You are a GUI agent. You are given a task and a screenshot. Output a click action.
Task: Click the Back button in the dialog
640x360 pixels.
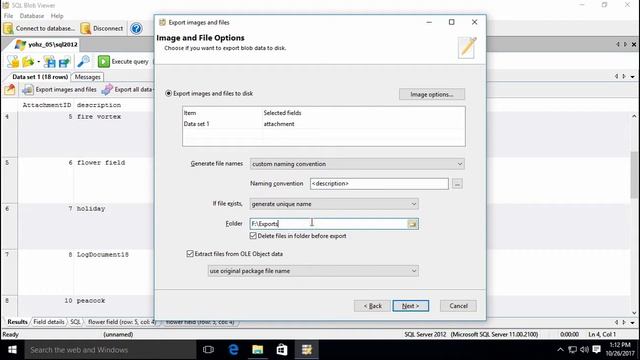pos(372,306)
